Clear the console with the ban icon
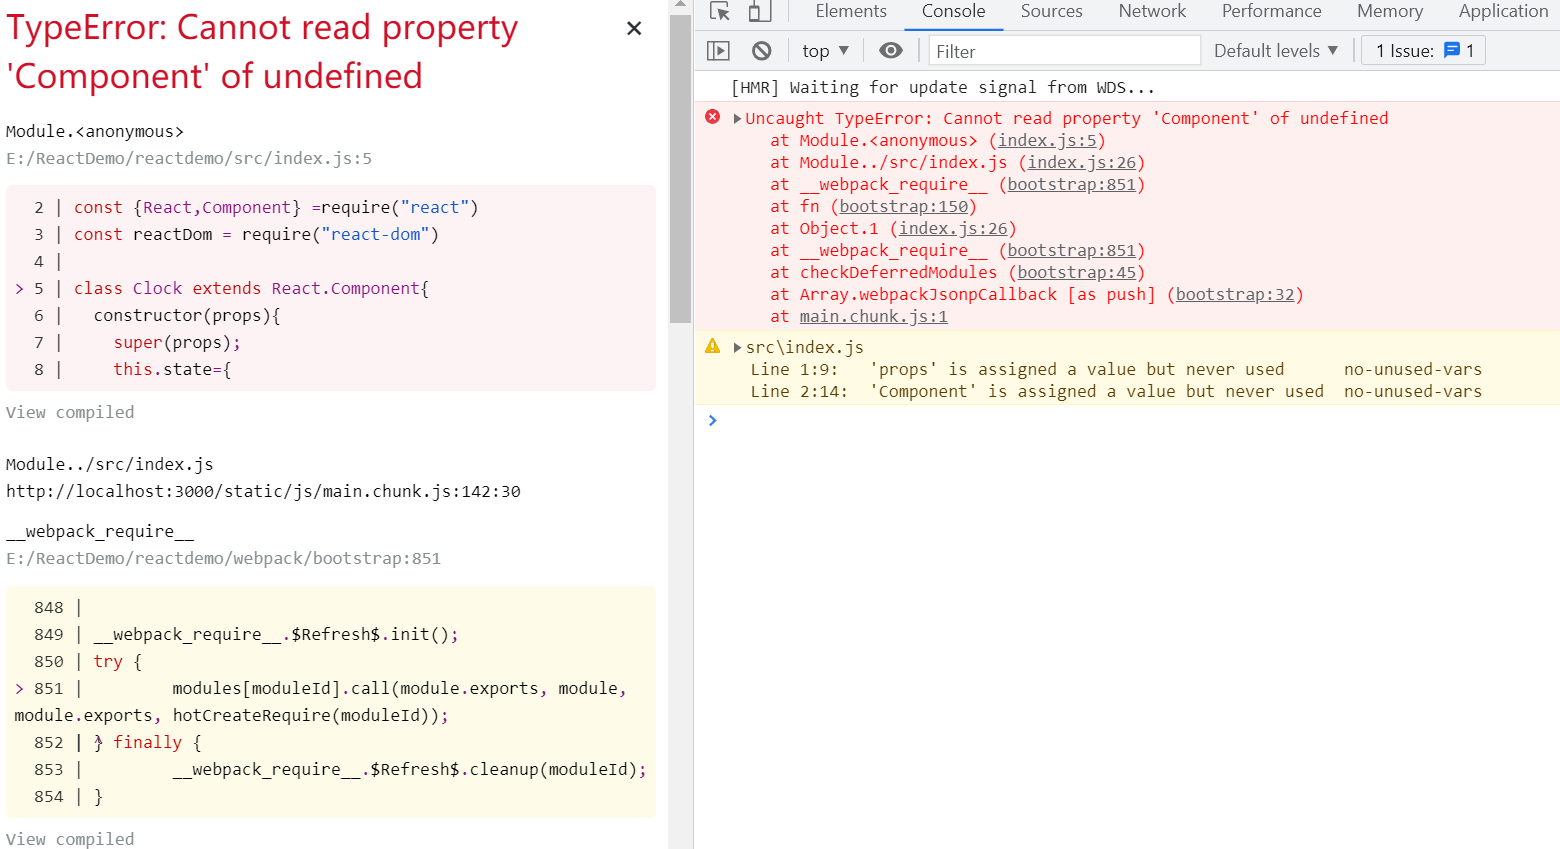This screenshot has height=849, width=1560. pos(762,51)
